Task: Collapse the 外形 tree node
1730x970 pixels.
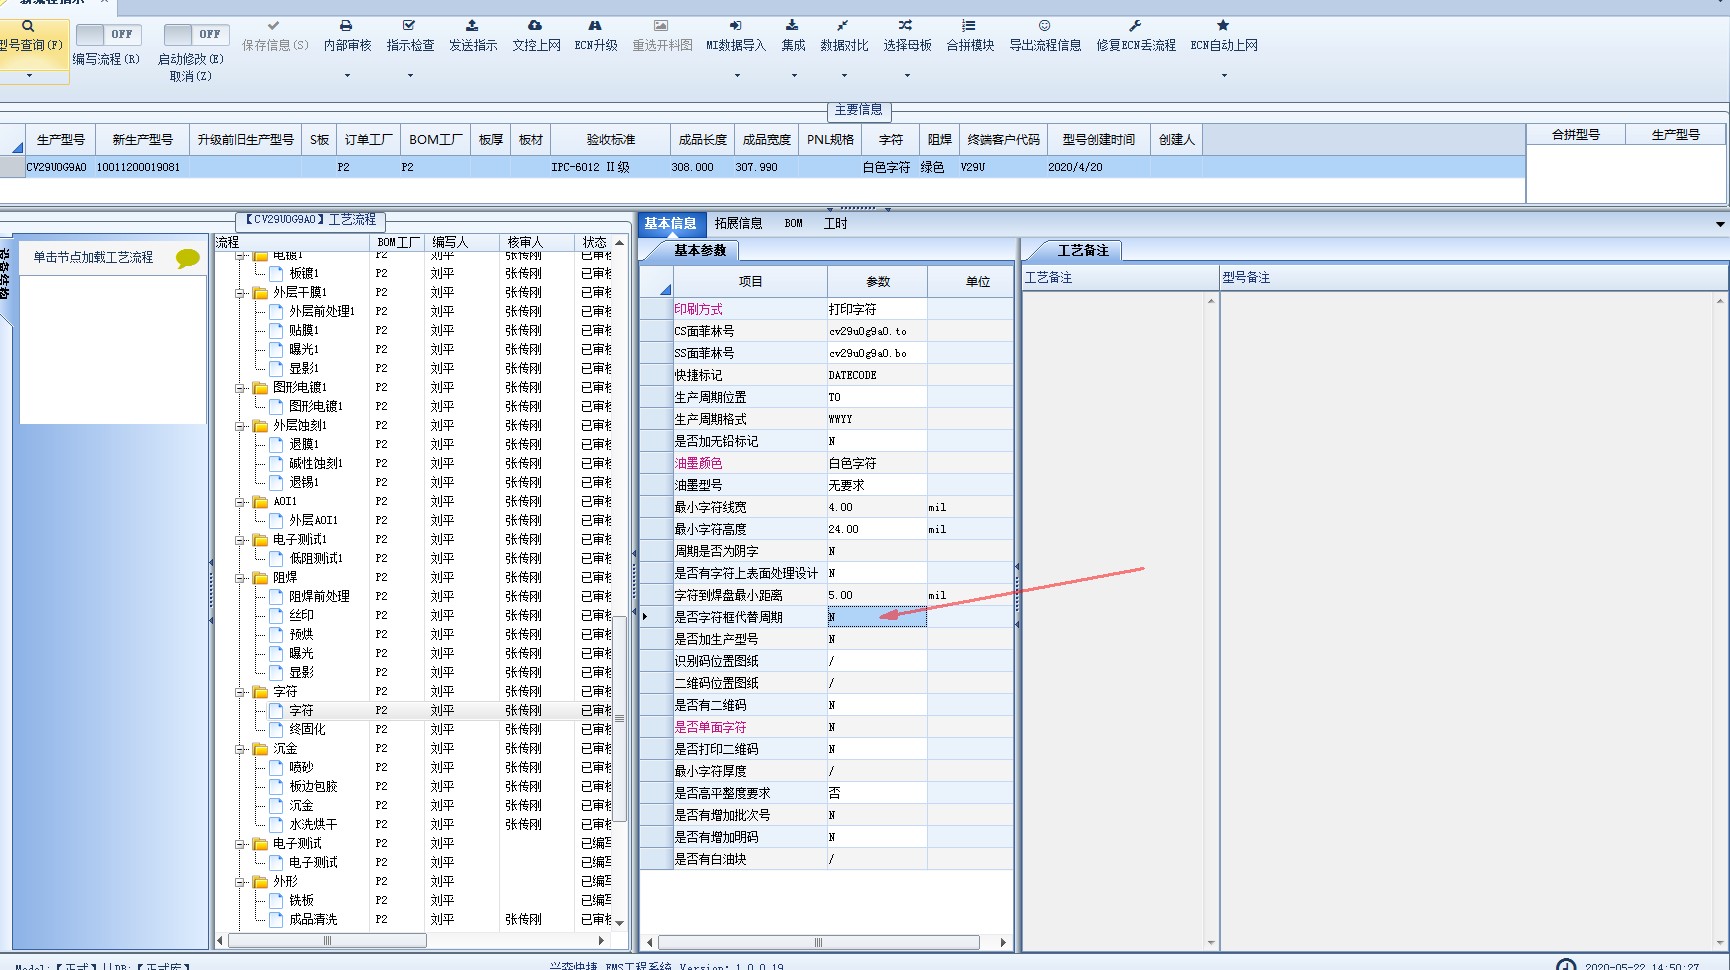Action: click(240, 882)
